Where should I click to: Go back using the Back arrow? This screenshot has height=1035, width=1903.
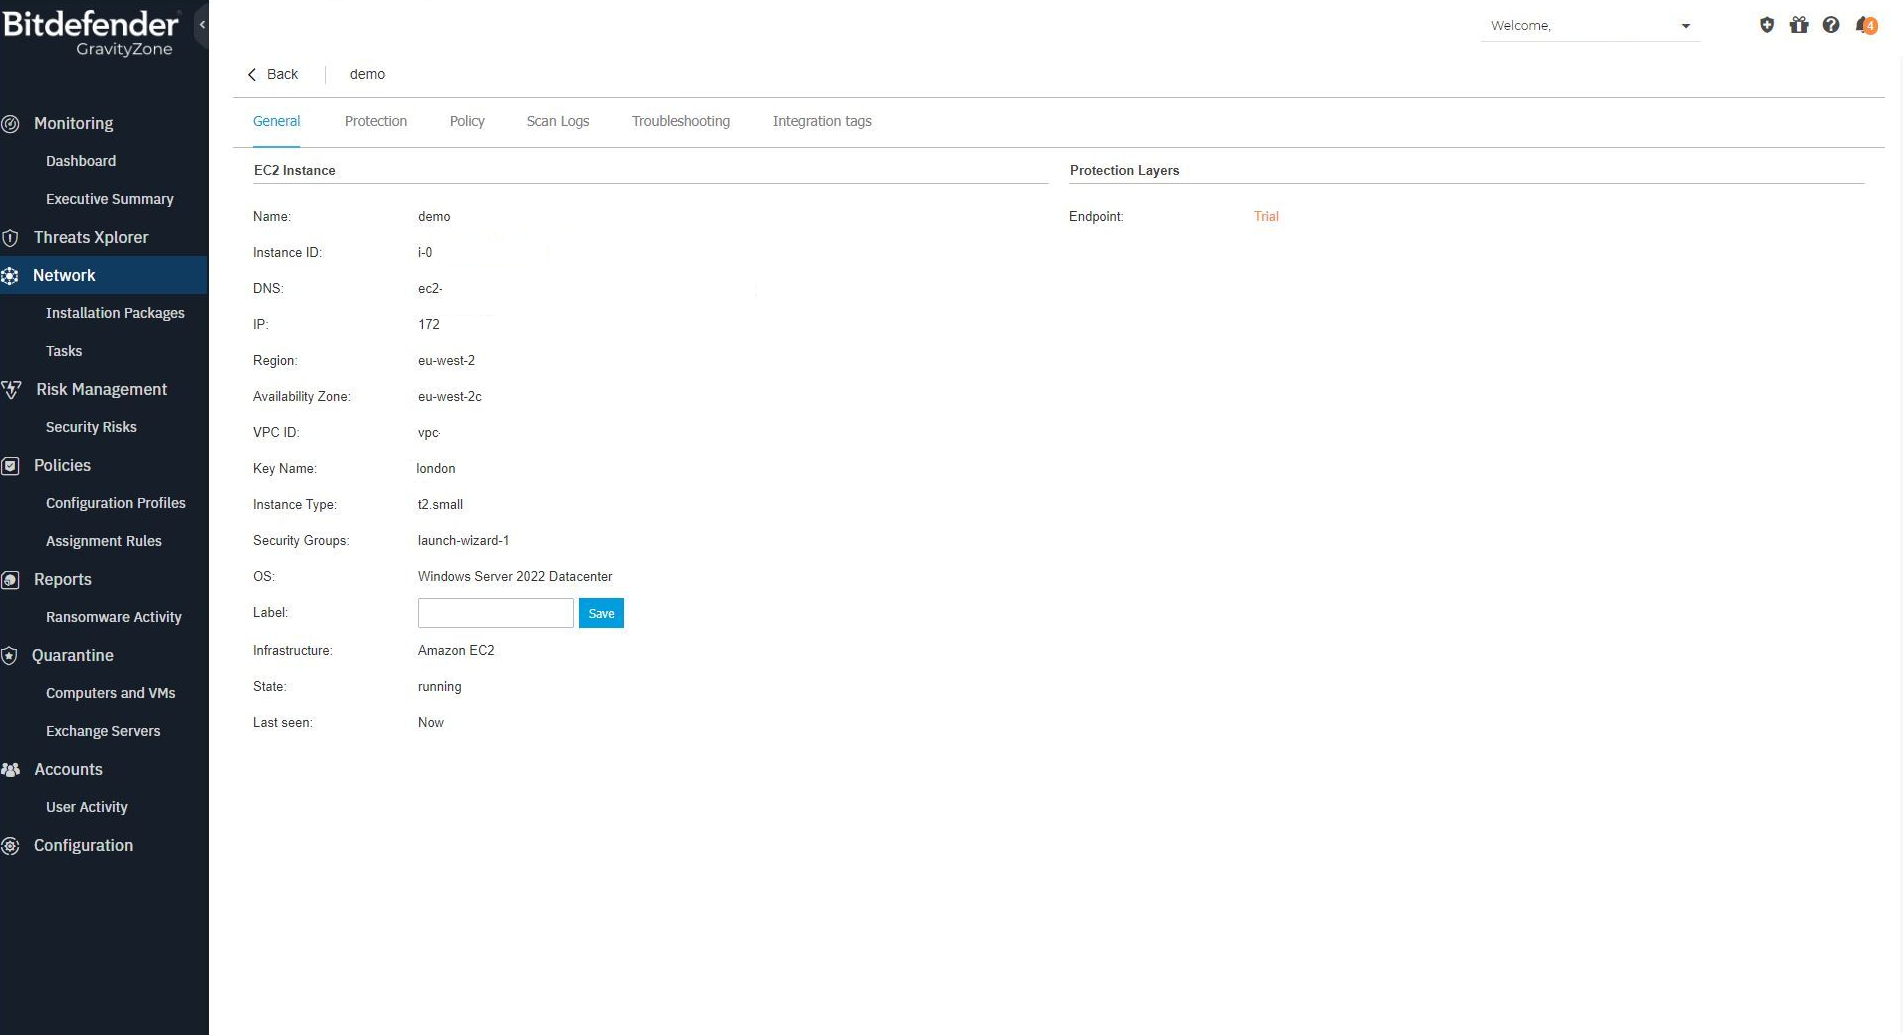coord(272,74)
